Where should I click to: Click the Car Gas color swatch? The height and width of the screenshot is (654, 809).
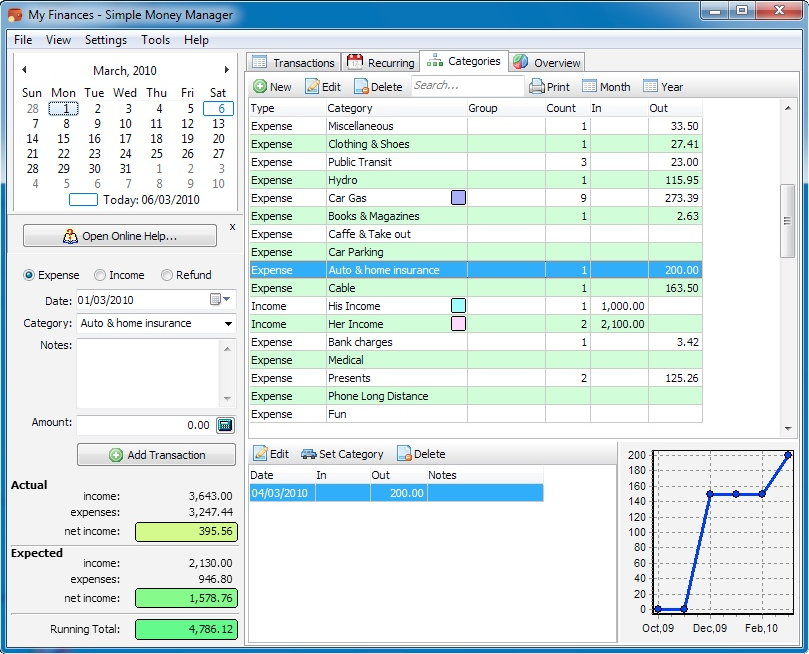coord(458,198)
